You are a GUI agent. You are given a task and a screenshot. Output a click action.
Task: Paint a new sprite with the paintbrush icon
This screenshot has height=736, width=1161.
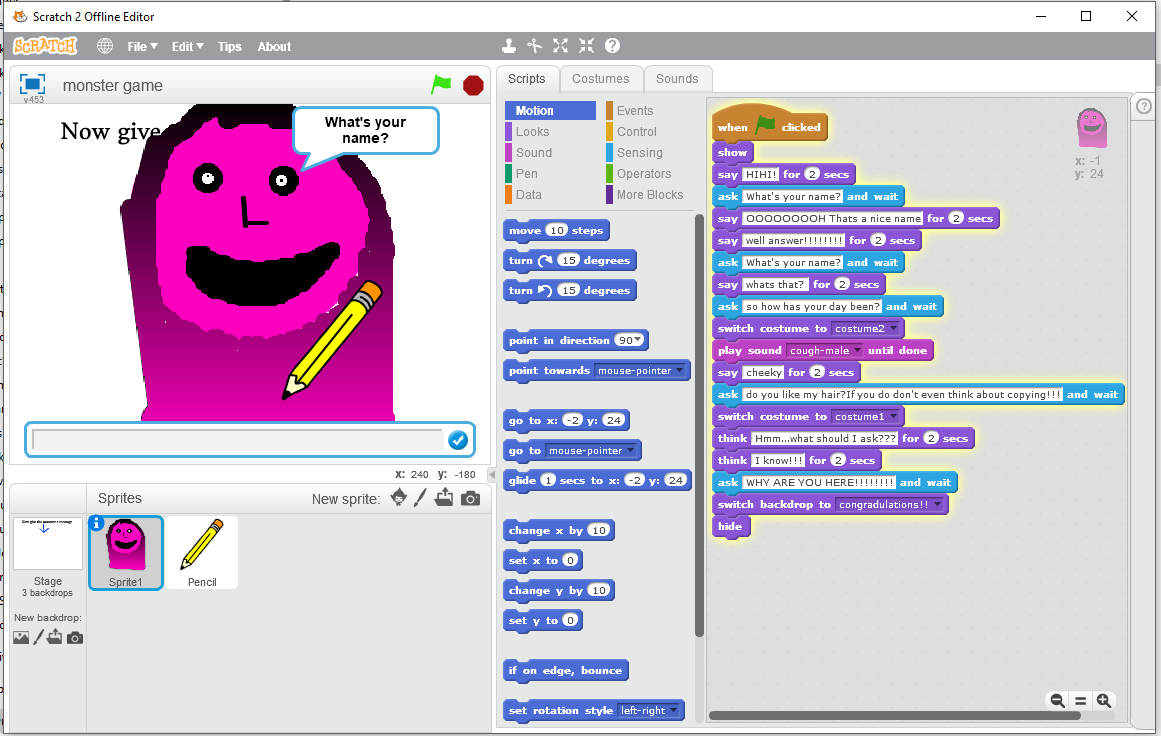tap(421, 498)
